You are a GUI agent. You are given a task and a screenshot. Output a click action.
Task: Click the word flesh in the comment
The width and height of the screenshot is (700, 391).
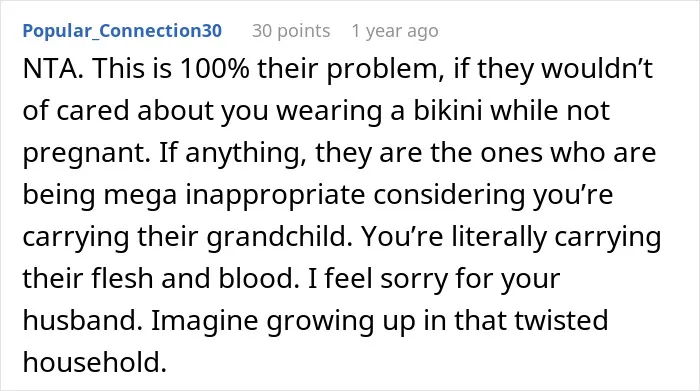(x=122, y=278)
